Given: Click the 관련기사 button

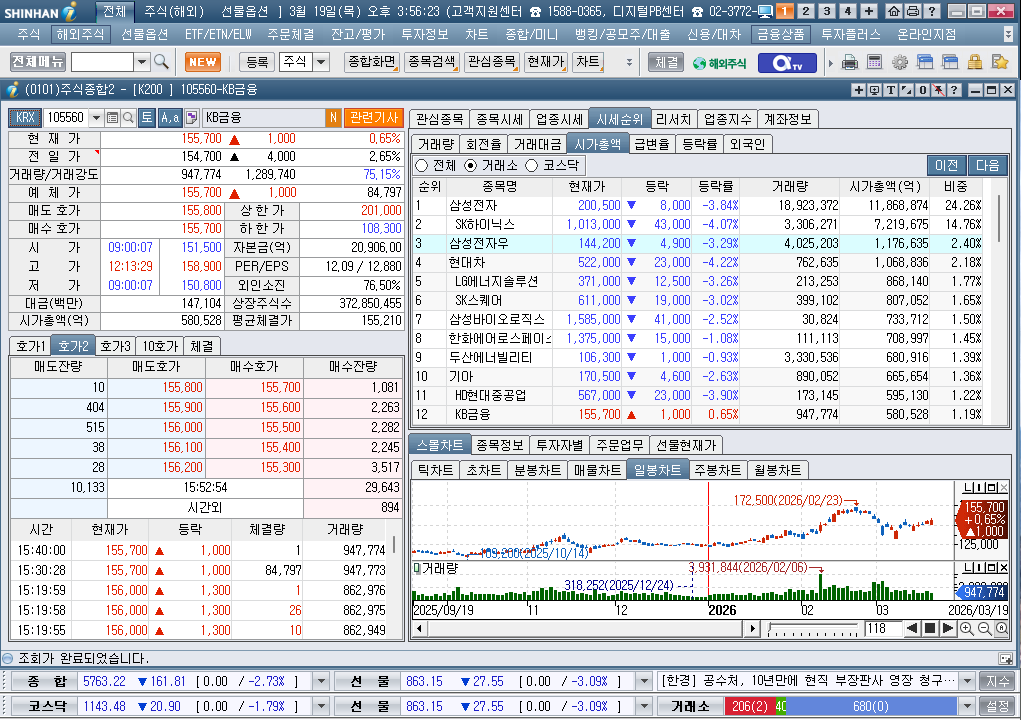Looking at the screenshot, I should pyautogui.click(x=373, y=118).
